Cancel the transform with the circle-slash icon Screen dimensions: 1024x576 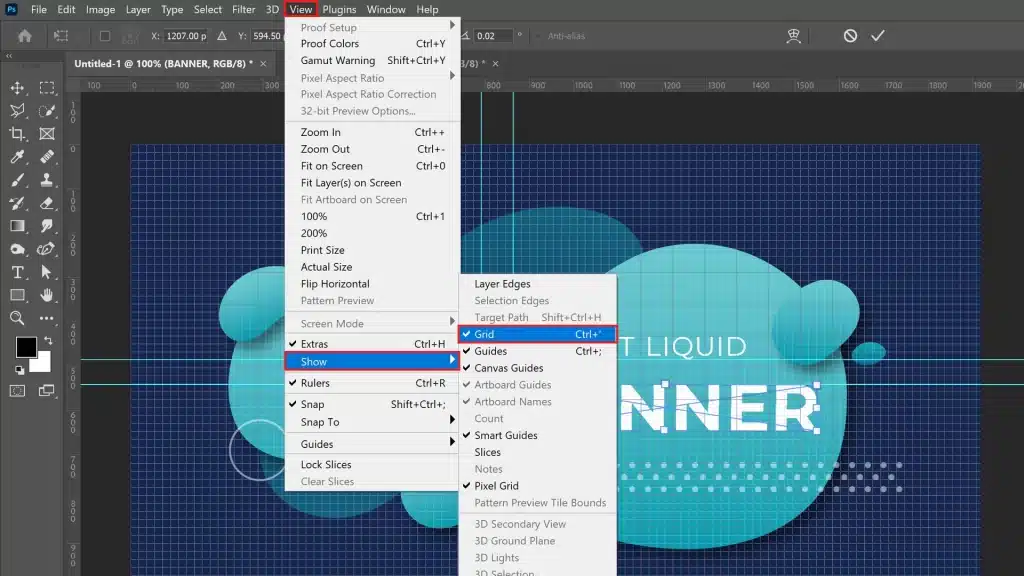(x=850, y=36)
